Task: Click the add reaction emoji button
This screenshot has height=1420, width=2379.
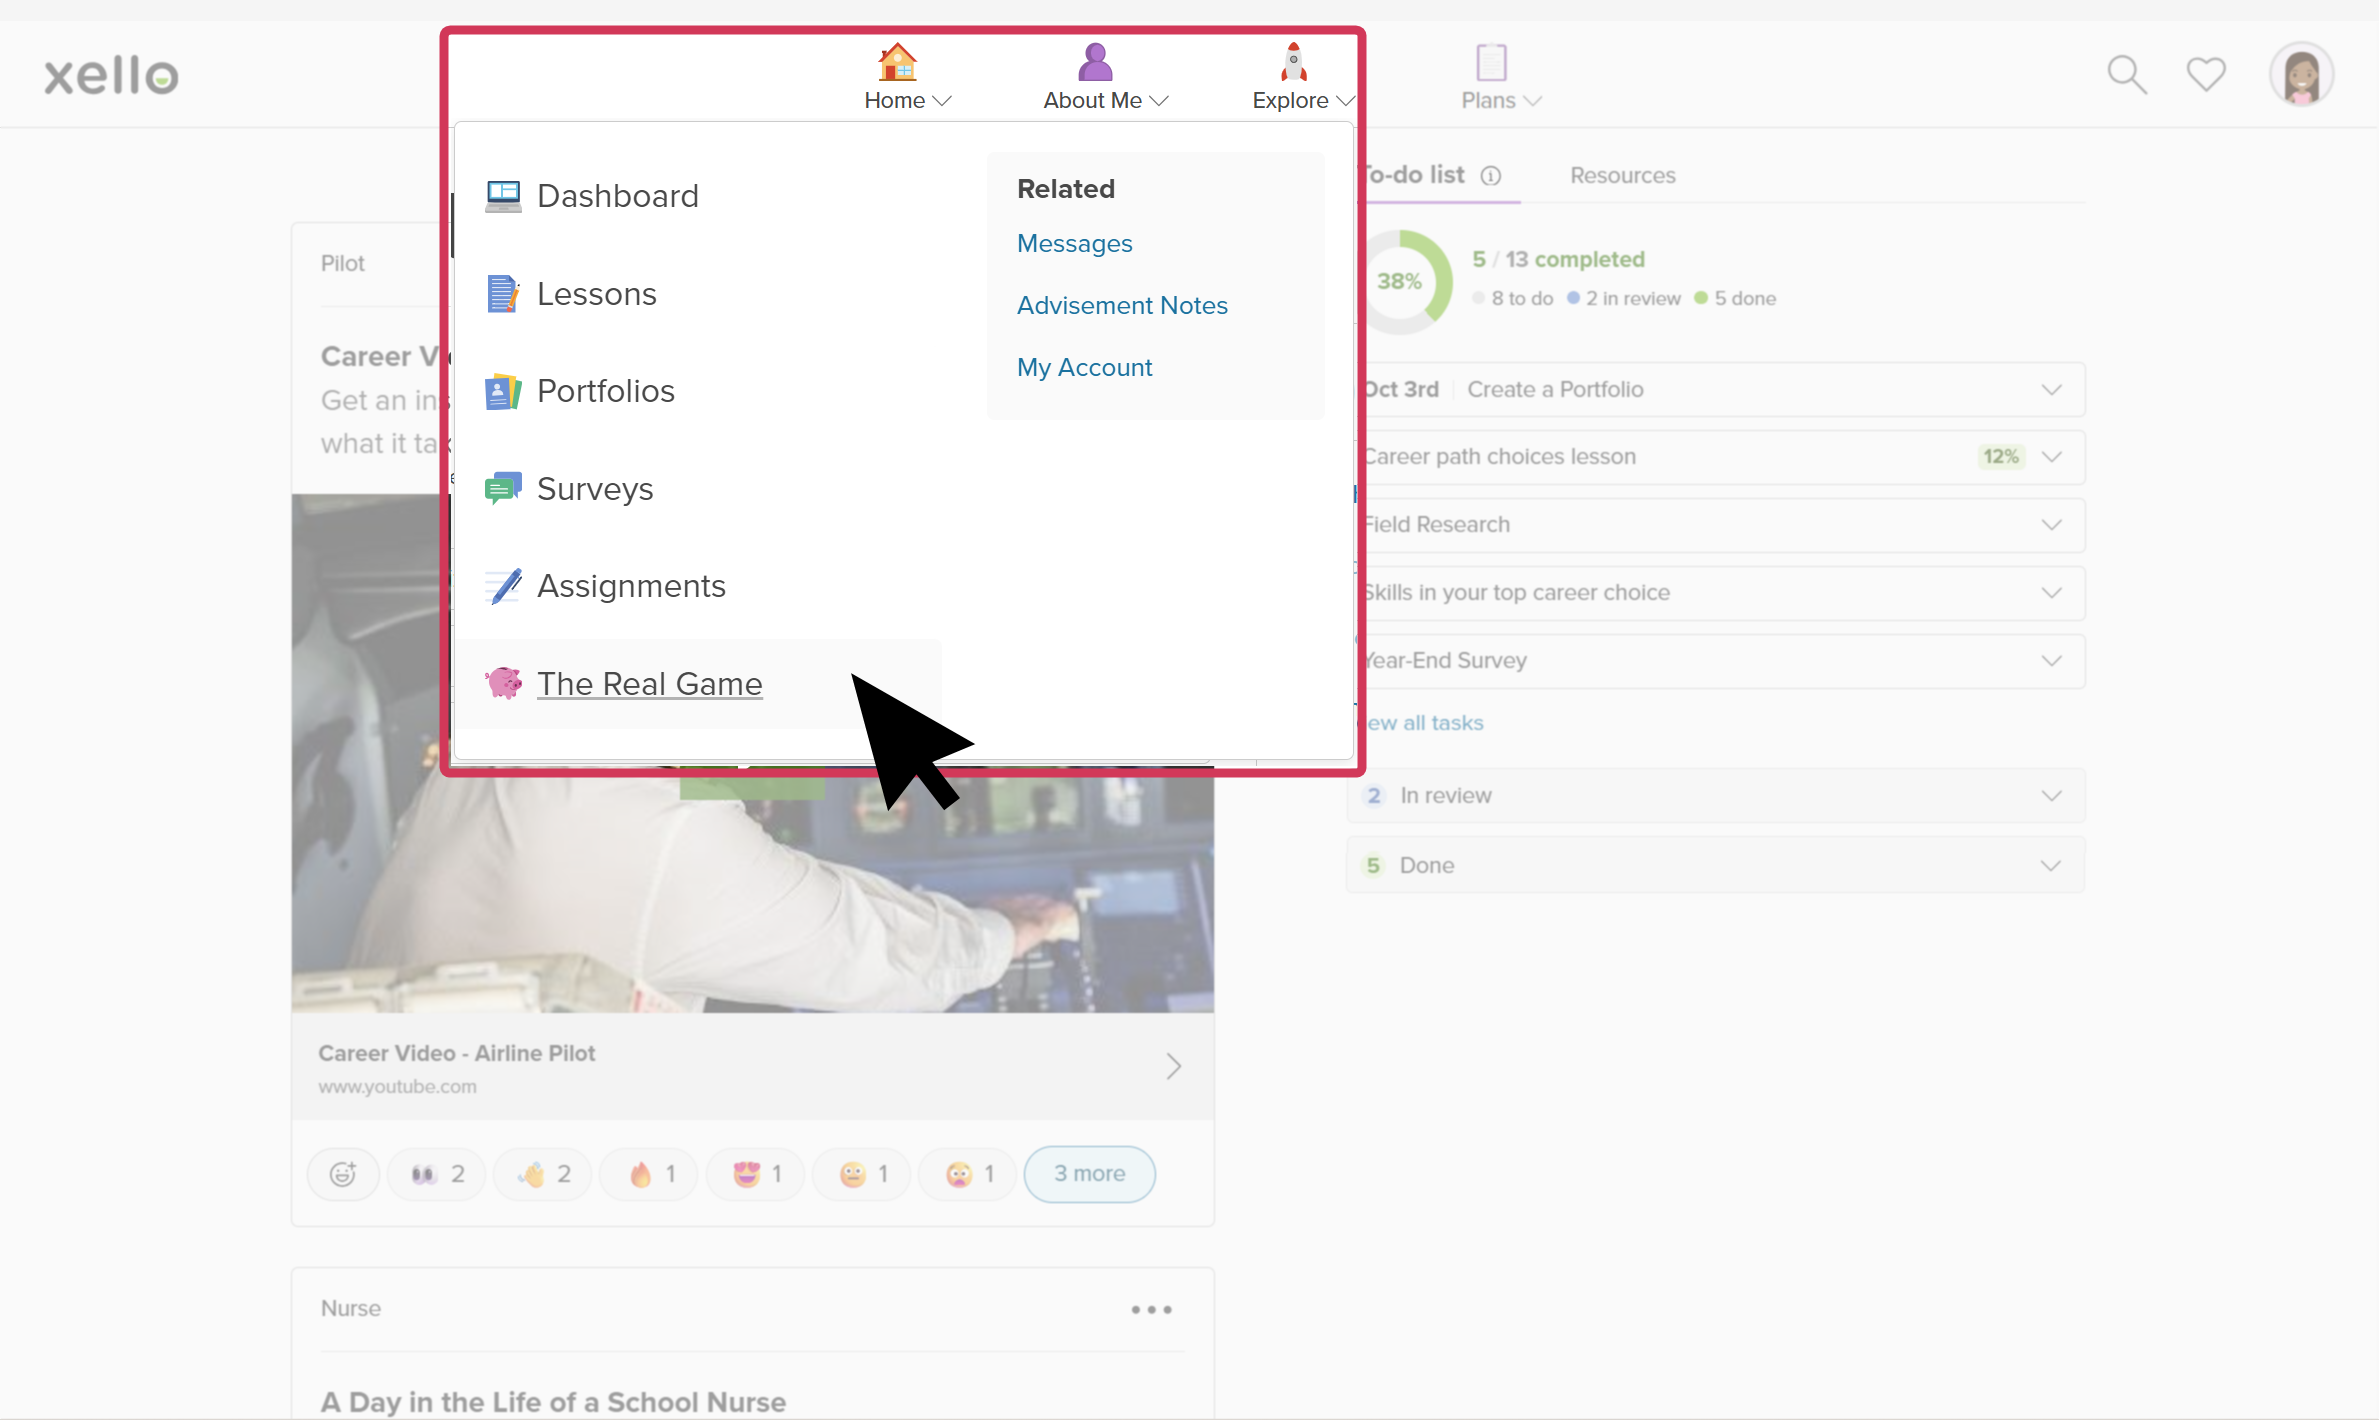Action: [343, 1174]
